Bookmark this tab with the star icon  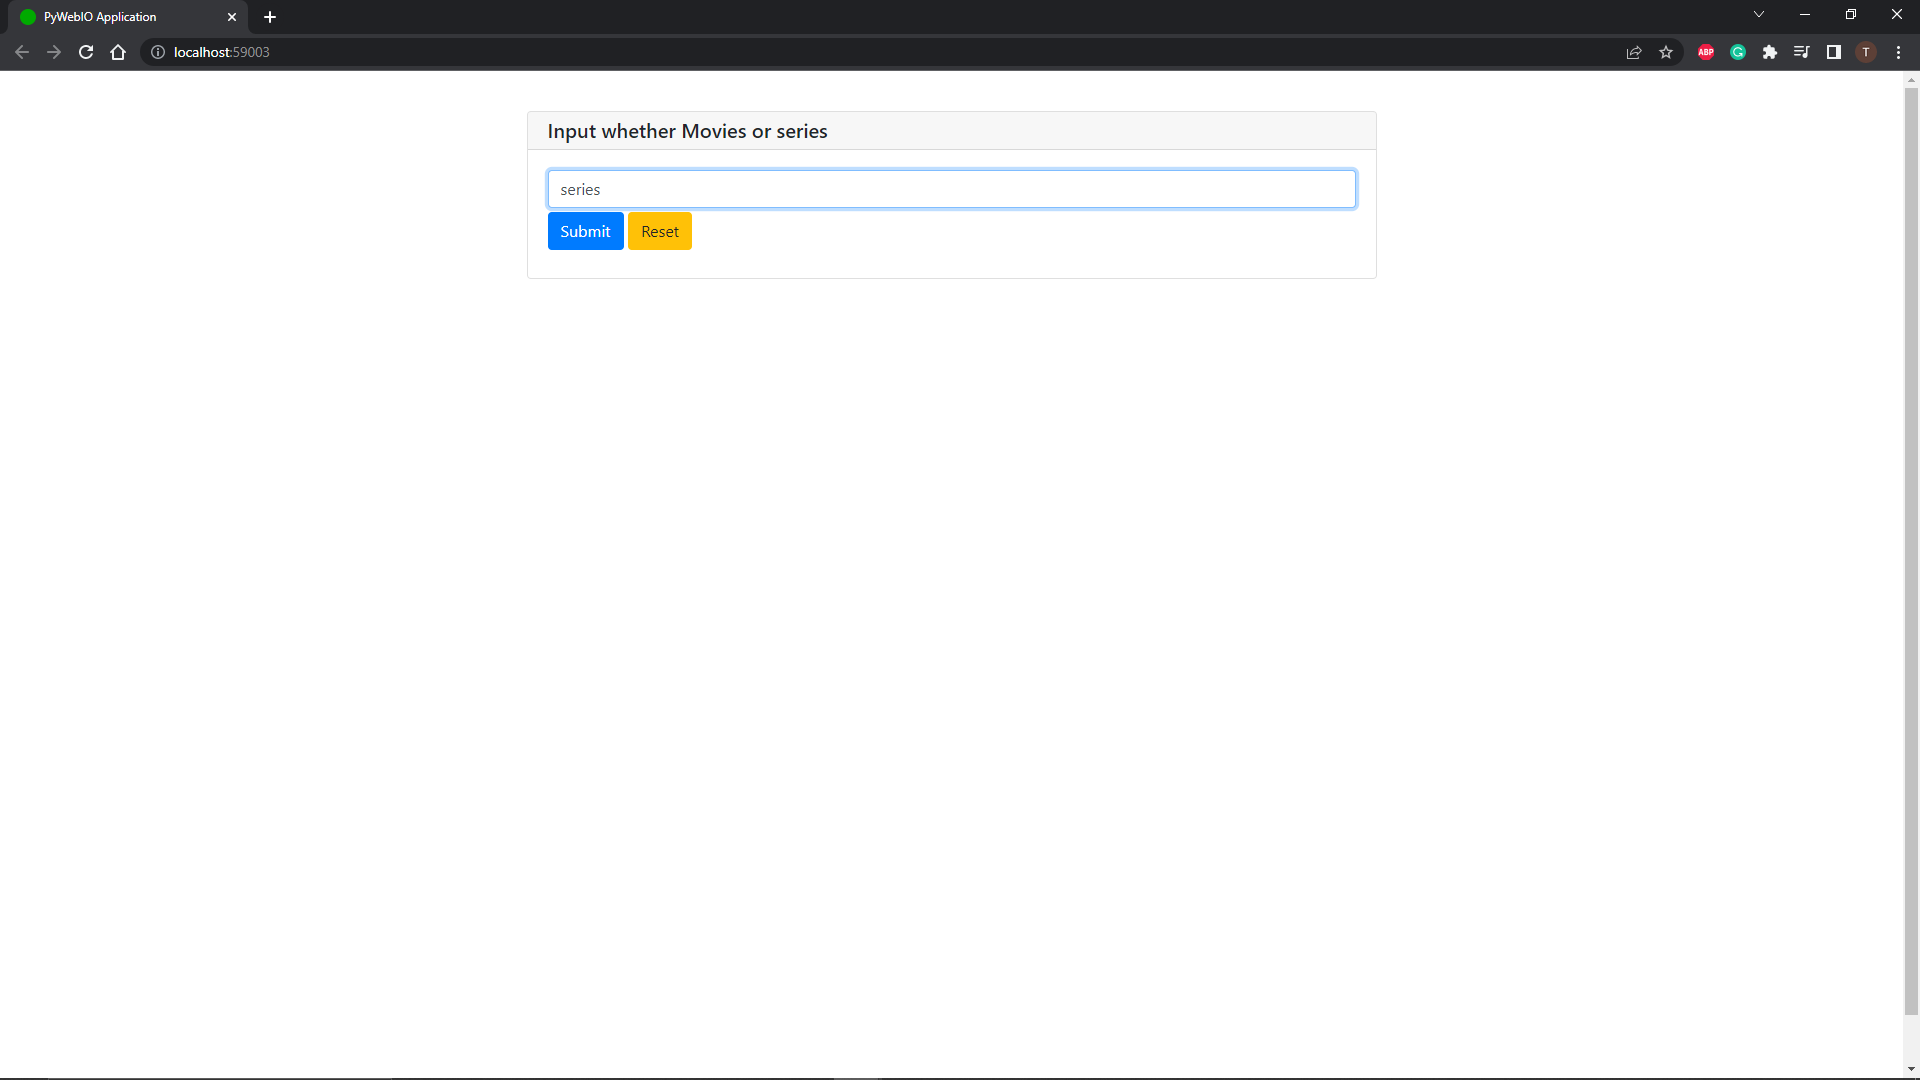click(x=1666, y=52)
